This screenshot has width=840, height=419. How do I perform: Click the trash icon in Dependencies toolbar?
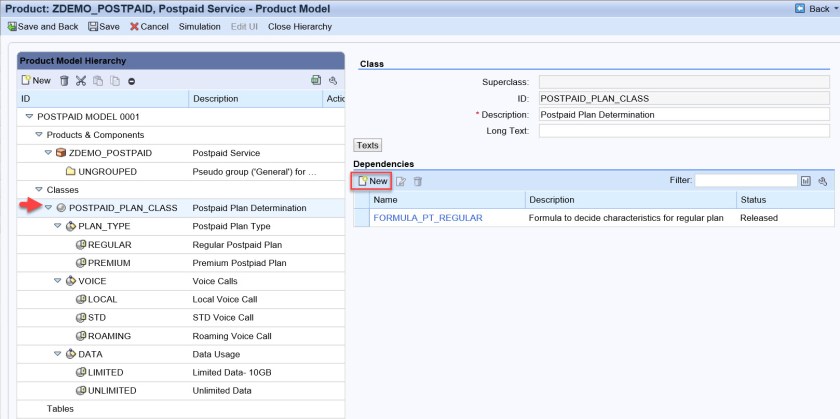(x=418, y=181)
